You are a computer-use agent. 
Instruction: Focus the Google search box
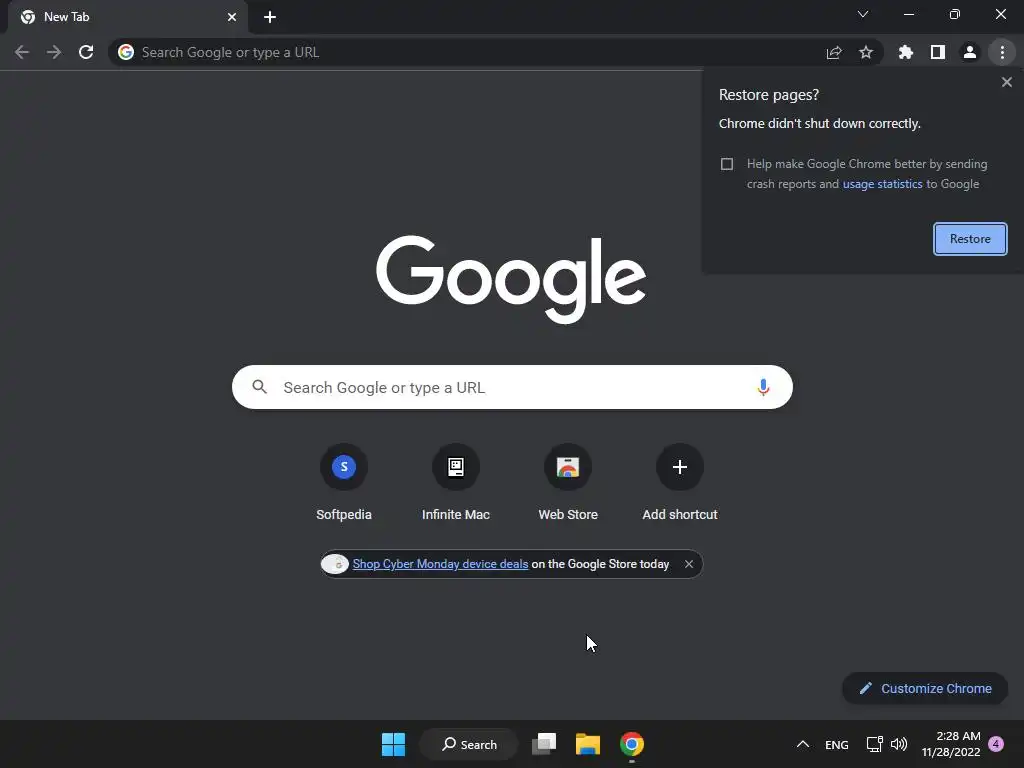[512, 387]
